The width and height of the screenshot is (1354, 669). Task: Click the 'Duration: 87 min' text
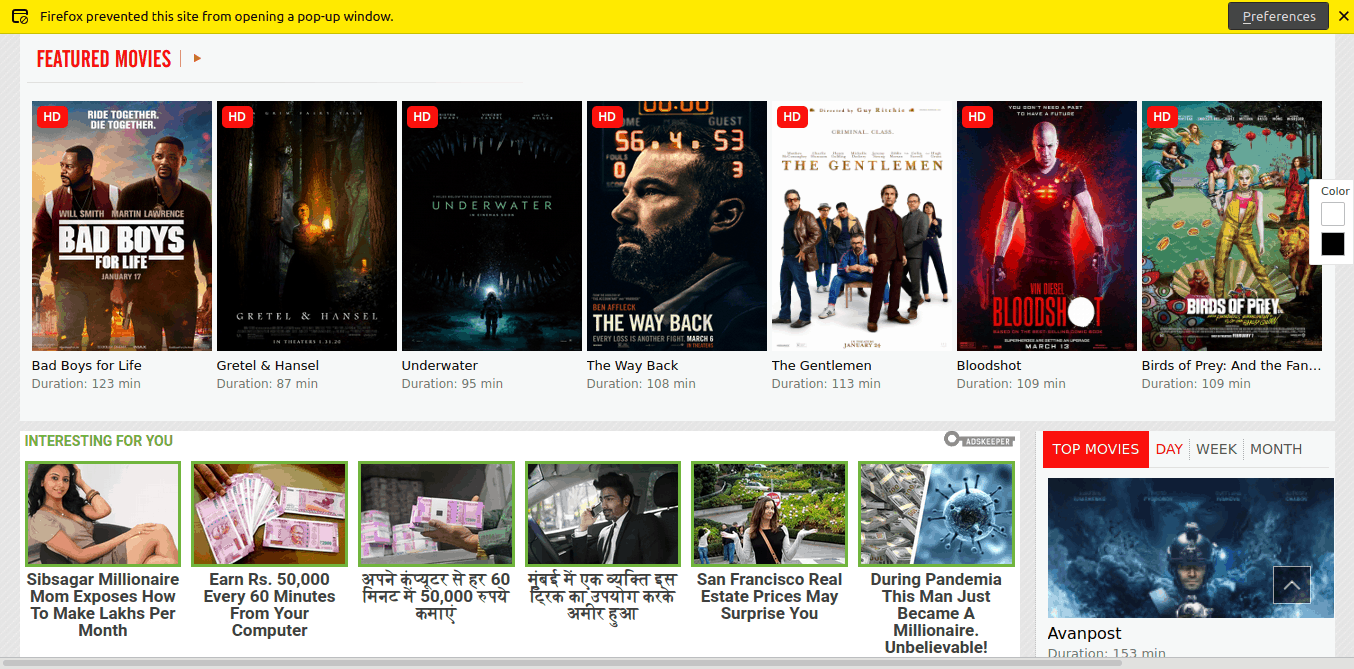tap(267, 384)
